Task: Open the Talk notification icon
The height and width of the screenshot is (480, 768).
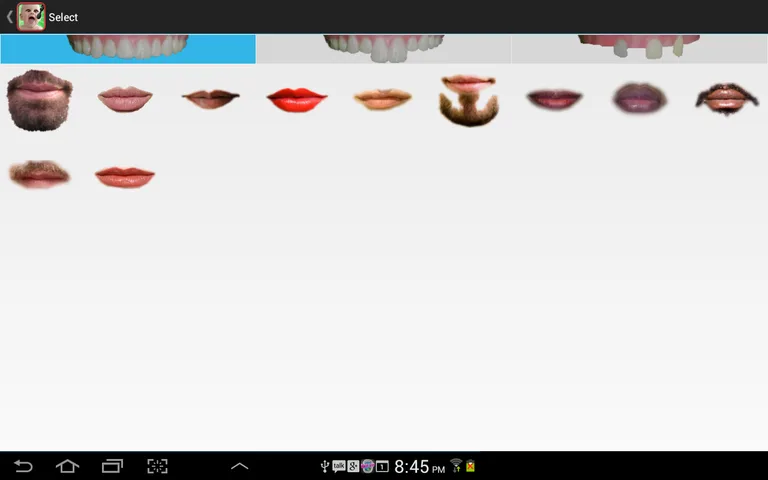Action: click(338, 466)
